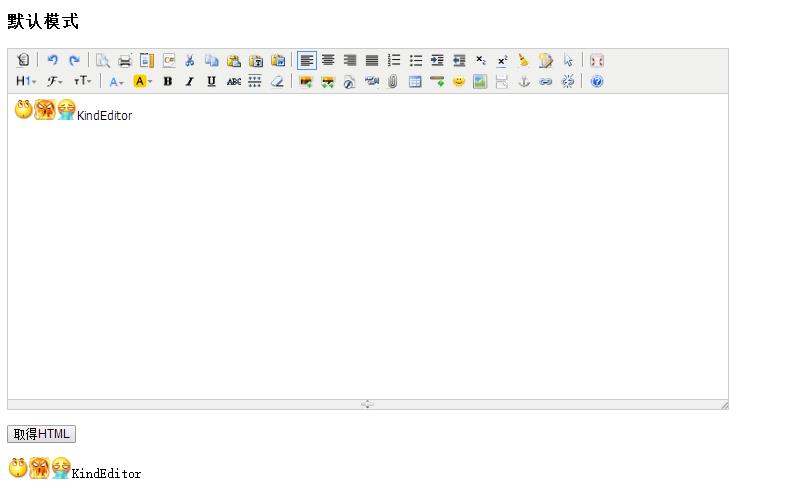This screenshot has height=498, width=804.
Task: Insert media video or audio
Action: coord(372,81)
